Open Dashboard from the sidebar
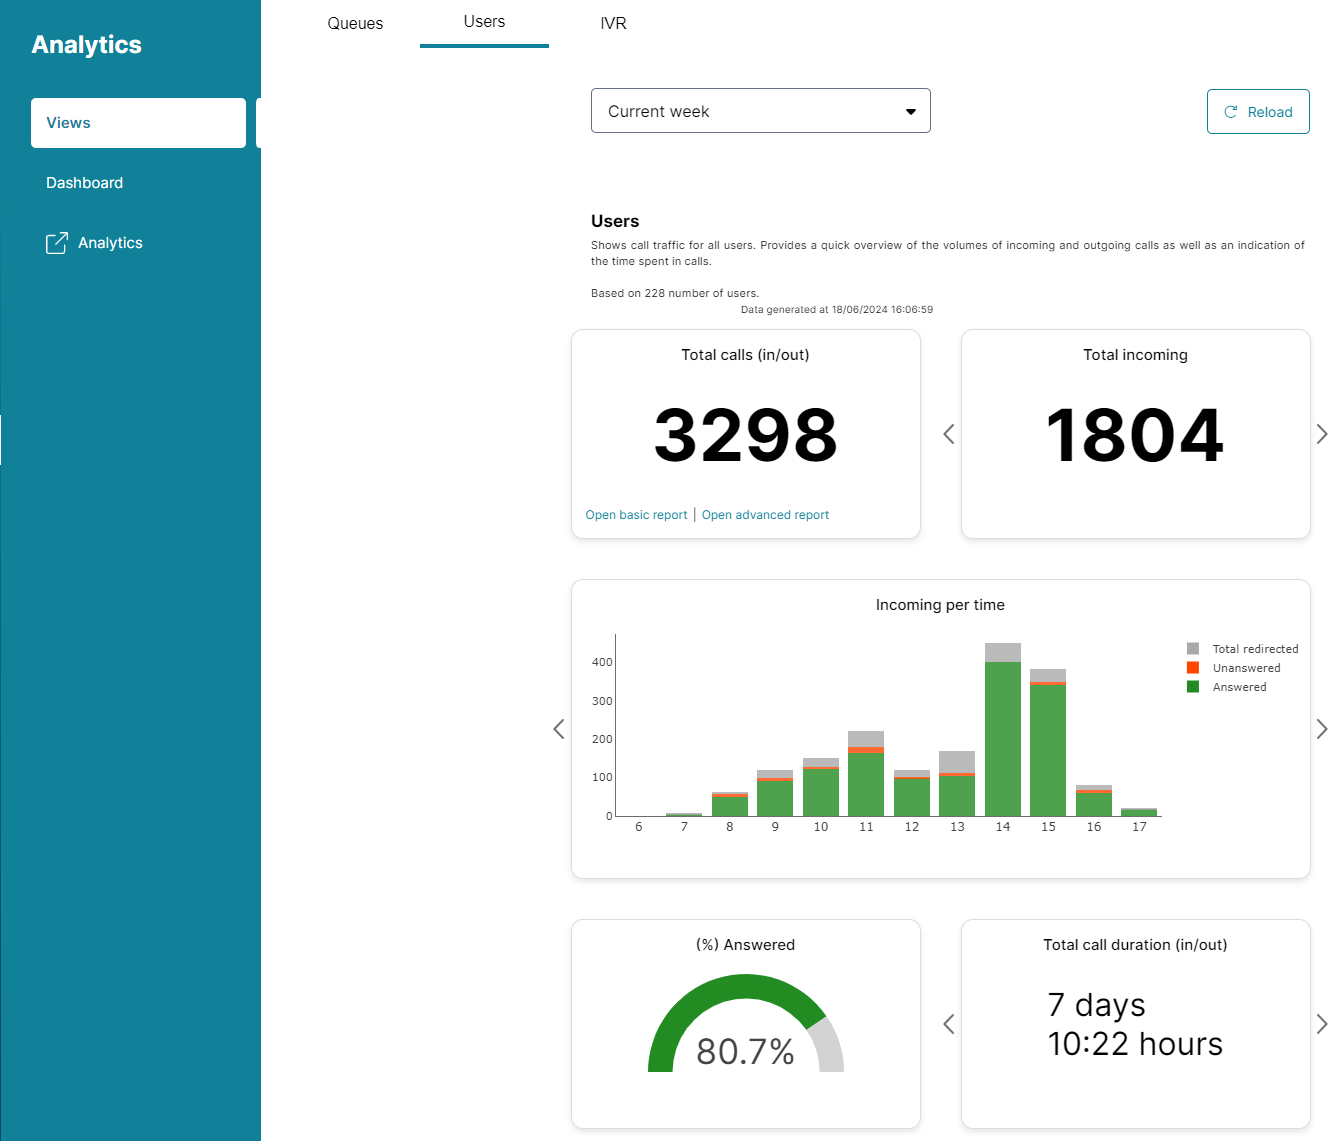This screenshot has width=1342, height=1141. [85, 183]
